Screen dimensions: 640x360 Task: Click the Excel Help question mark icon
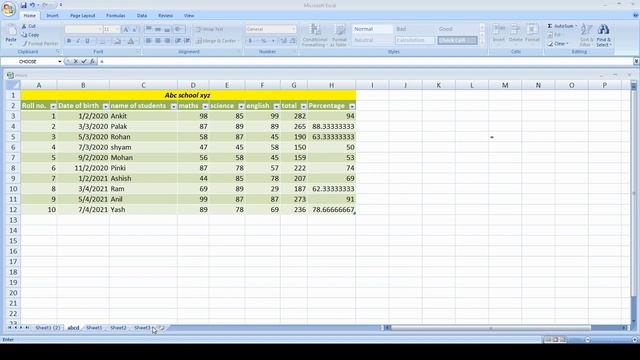635,16
